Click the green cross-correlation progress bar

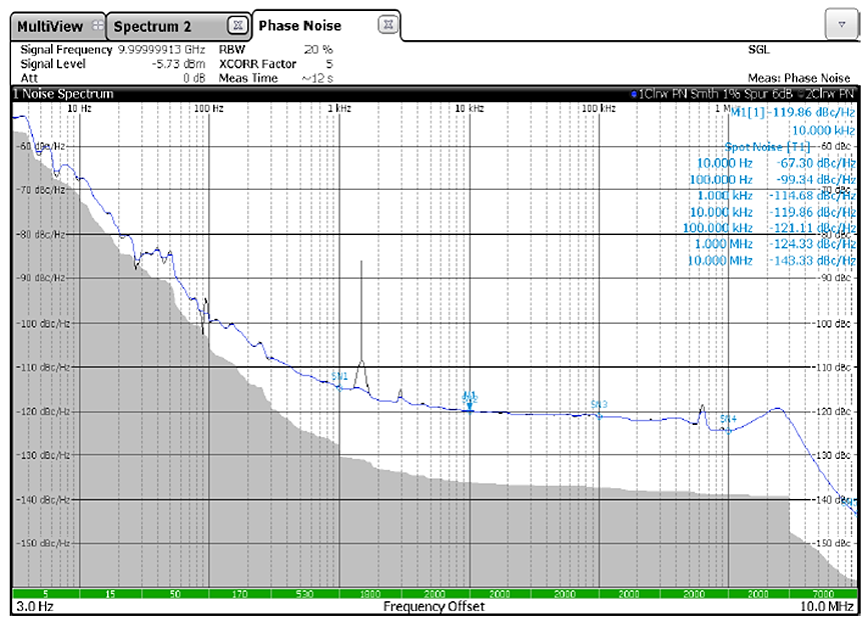click(x=434, y=593)
